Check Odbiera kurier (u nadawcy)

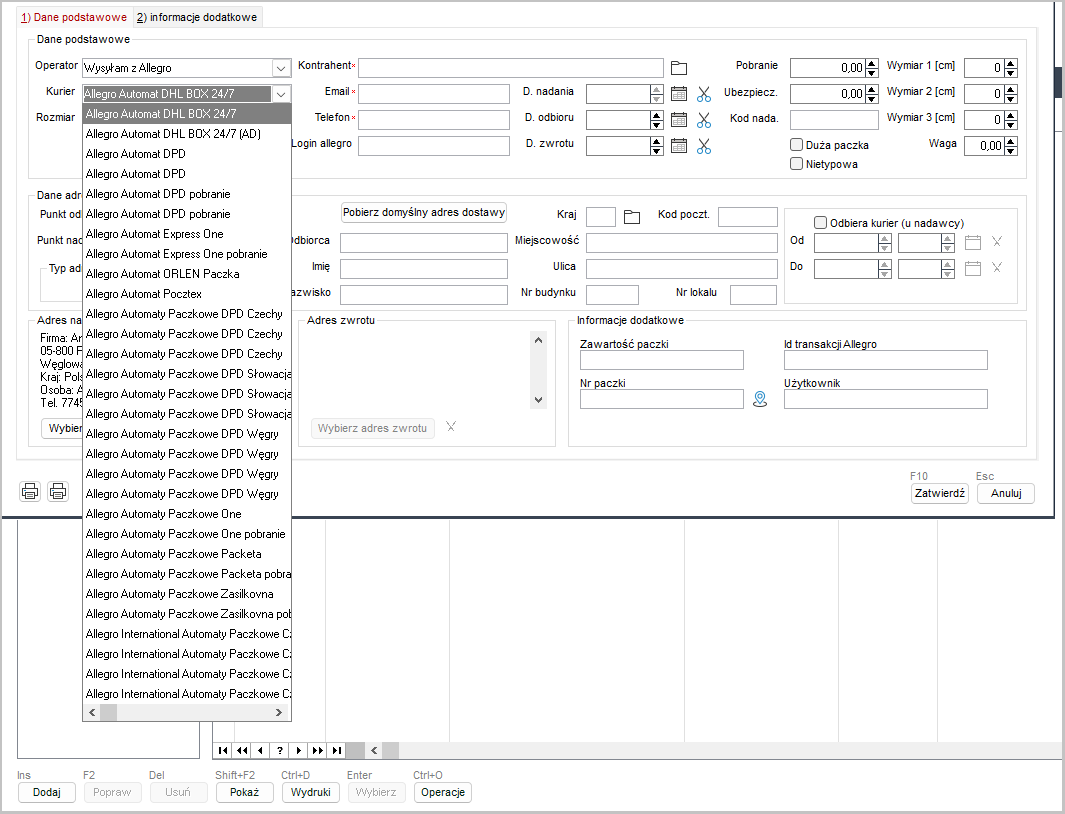[x=820, y=222]
